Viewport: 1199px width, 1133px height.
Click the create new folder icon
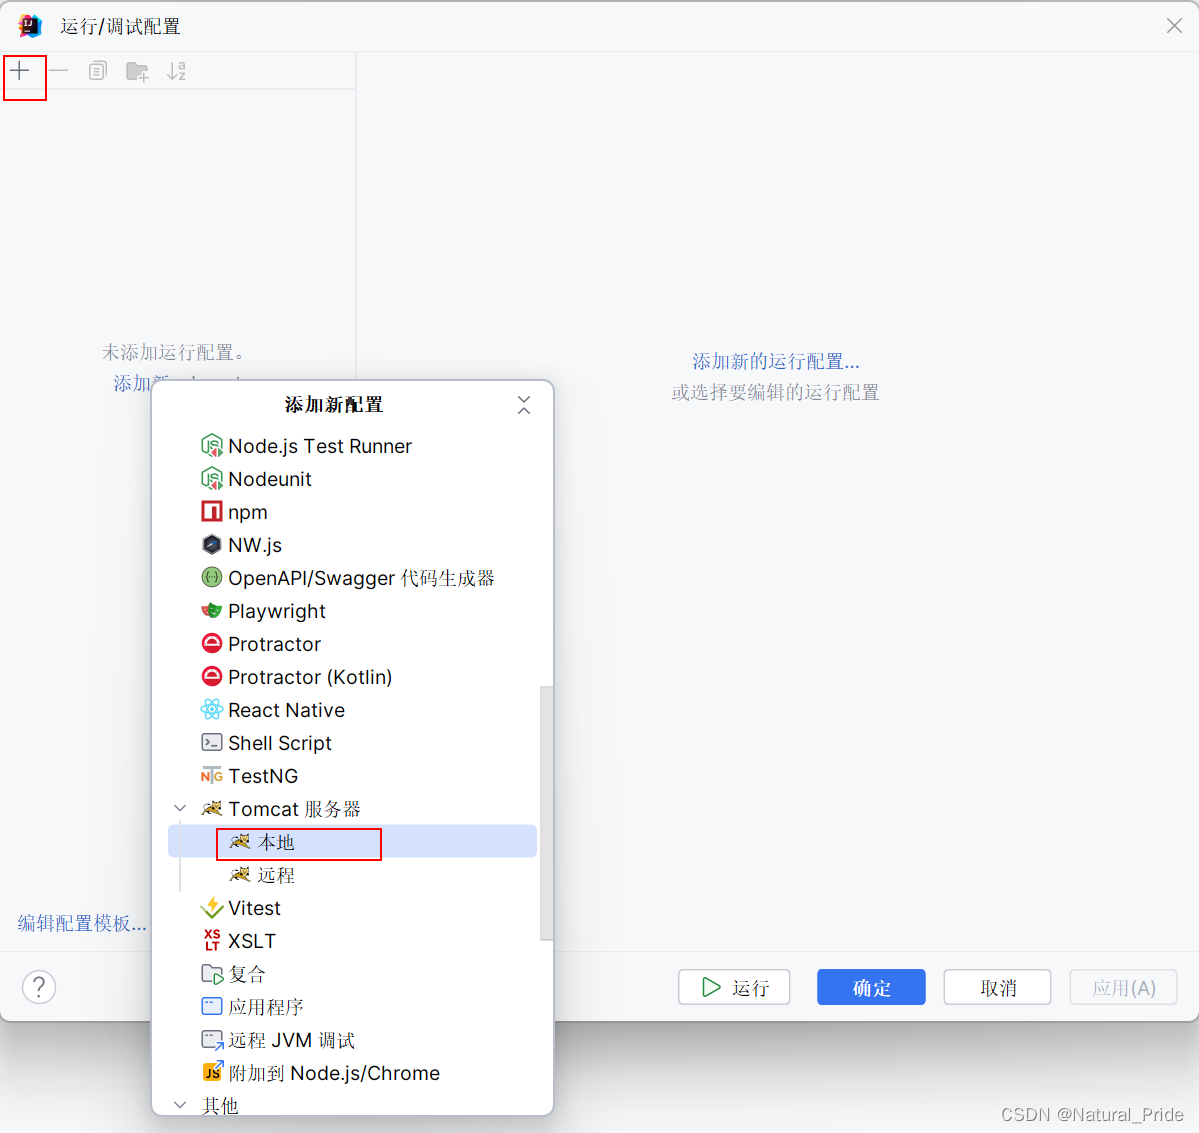[x=137, y=71]
